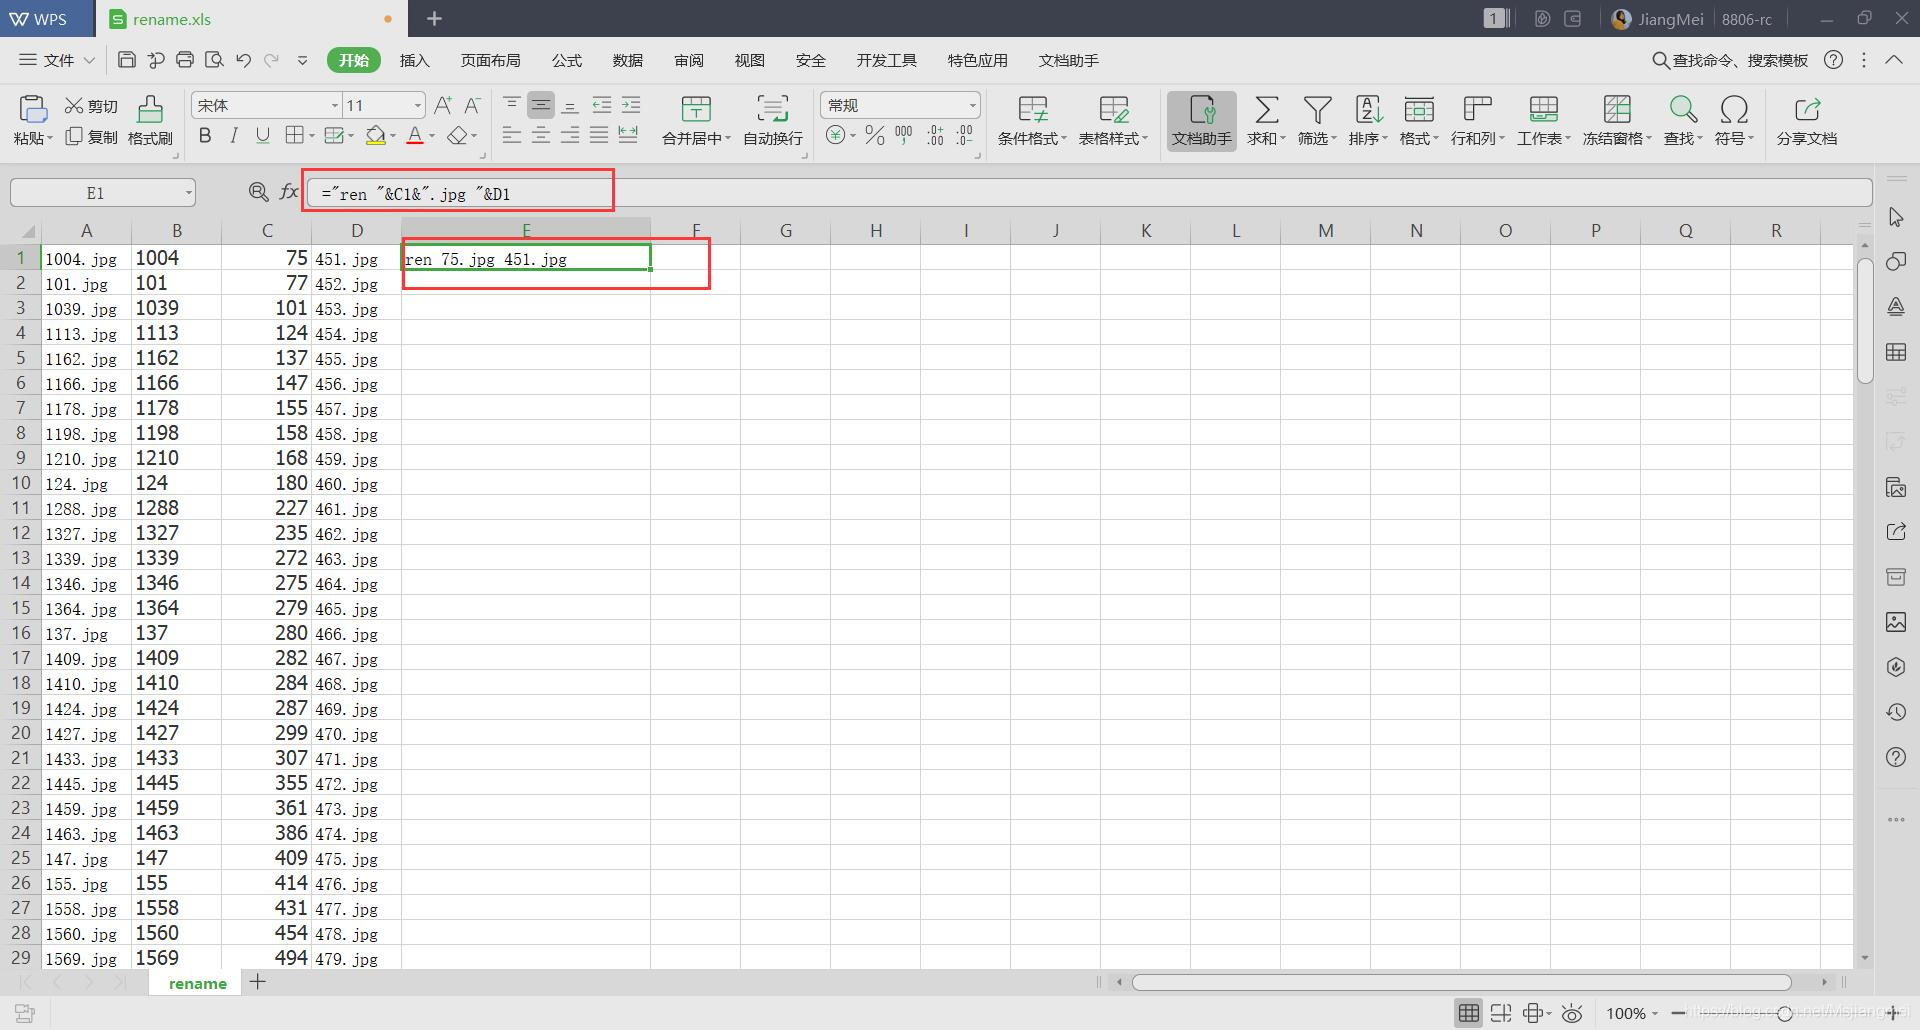Click the Print icon
Viewport: 1920px width, 1030px height.
click(x=185, y=60)
